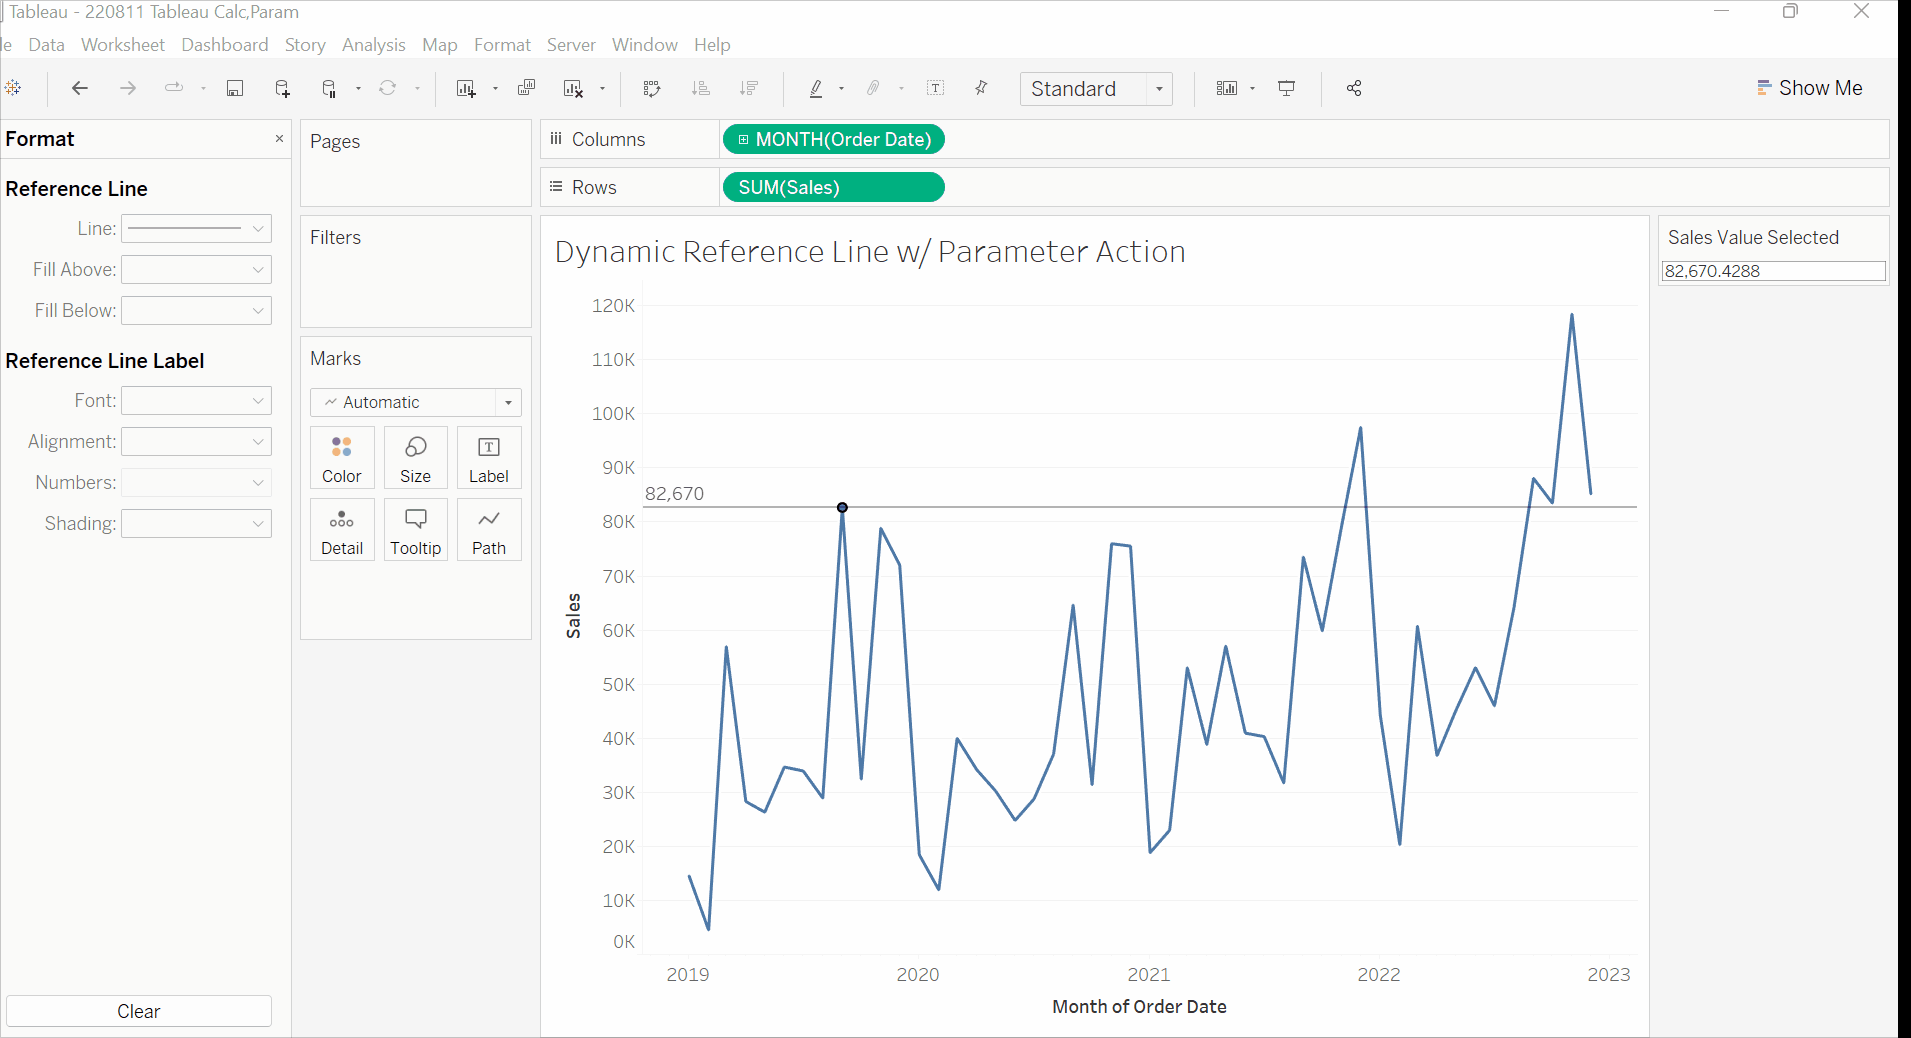Toggle Show Mark Labels in the toolbar
Screen dimensions: 1911x1038
point(936,88)
